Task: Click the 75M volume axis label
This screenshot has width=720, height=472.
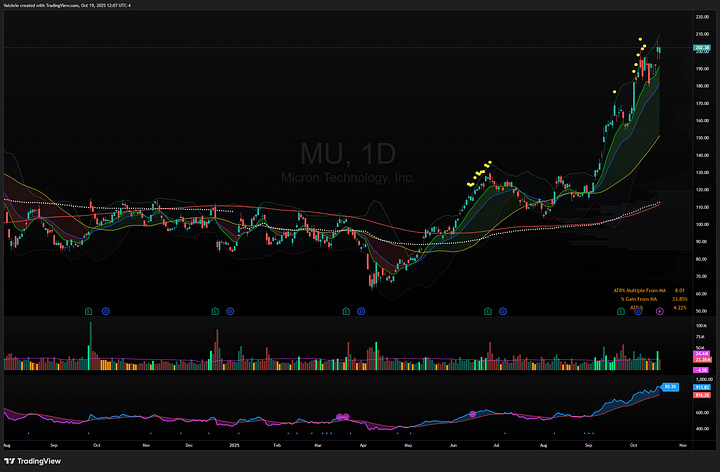Action: (701, 337)
